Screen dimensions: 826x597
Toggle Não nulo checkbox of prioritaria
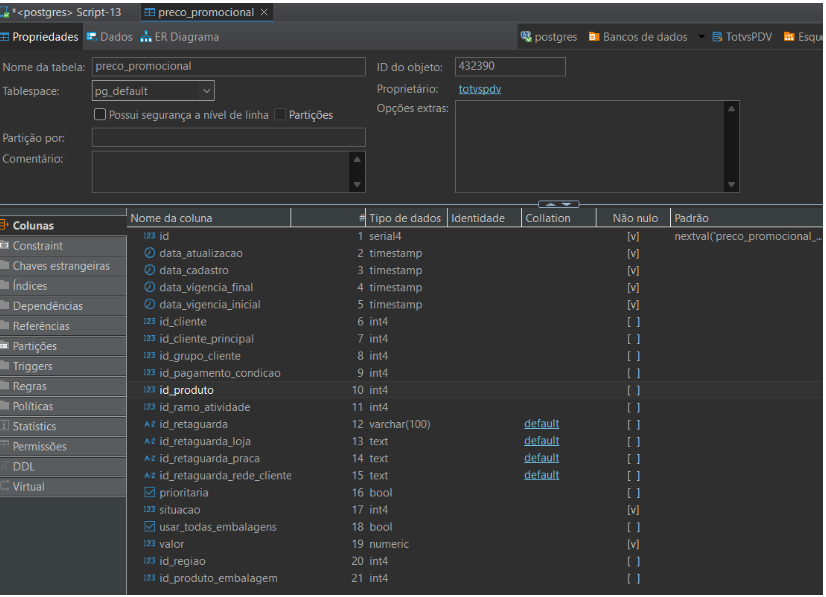(x=633, y=493)
